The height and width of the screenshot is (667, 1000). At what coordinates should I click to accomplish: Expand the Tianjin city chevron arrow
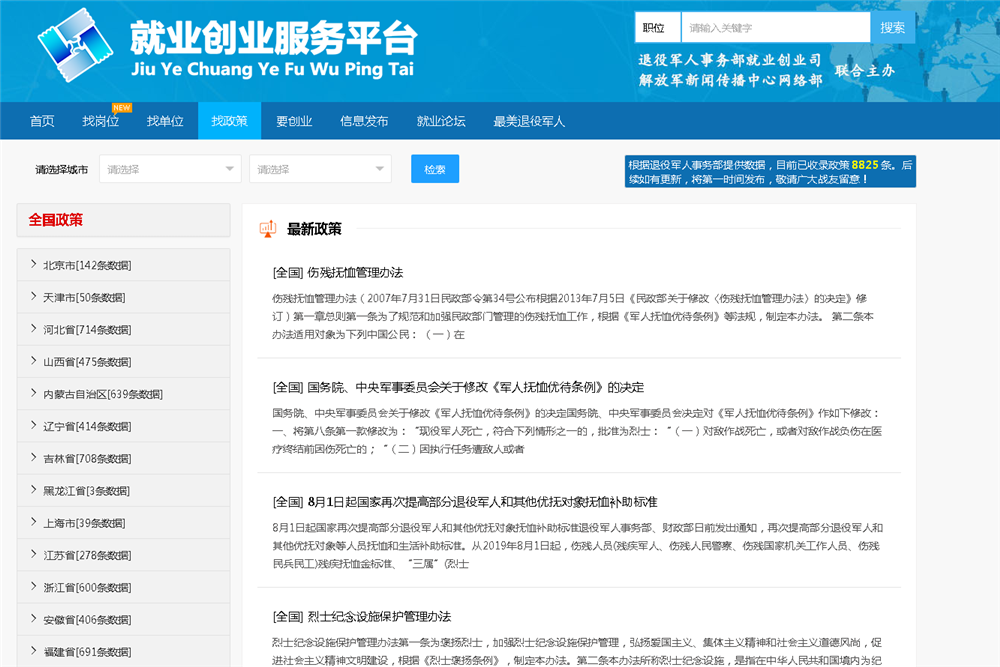pyautogui.click(x=32, y=297)
